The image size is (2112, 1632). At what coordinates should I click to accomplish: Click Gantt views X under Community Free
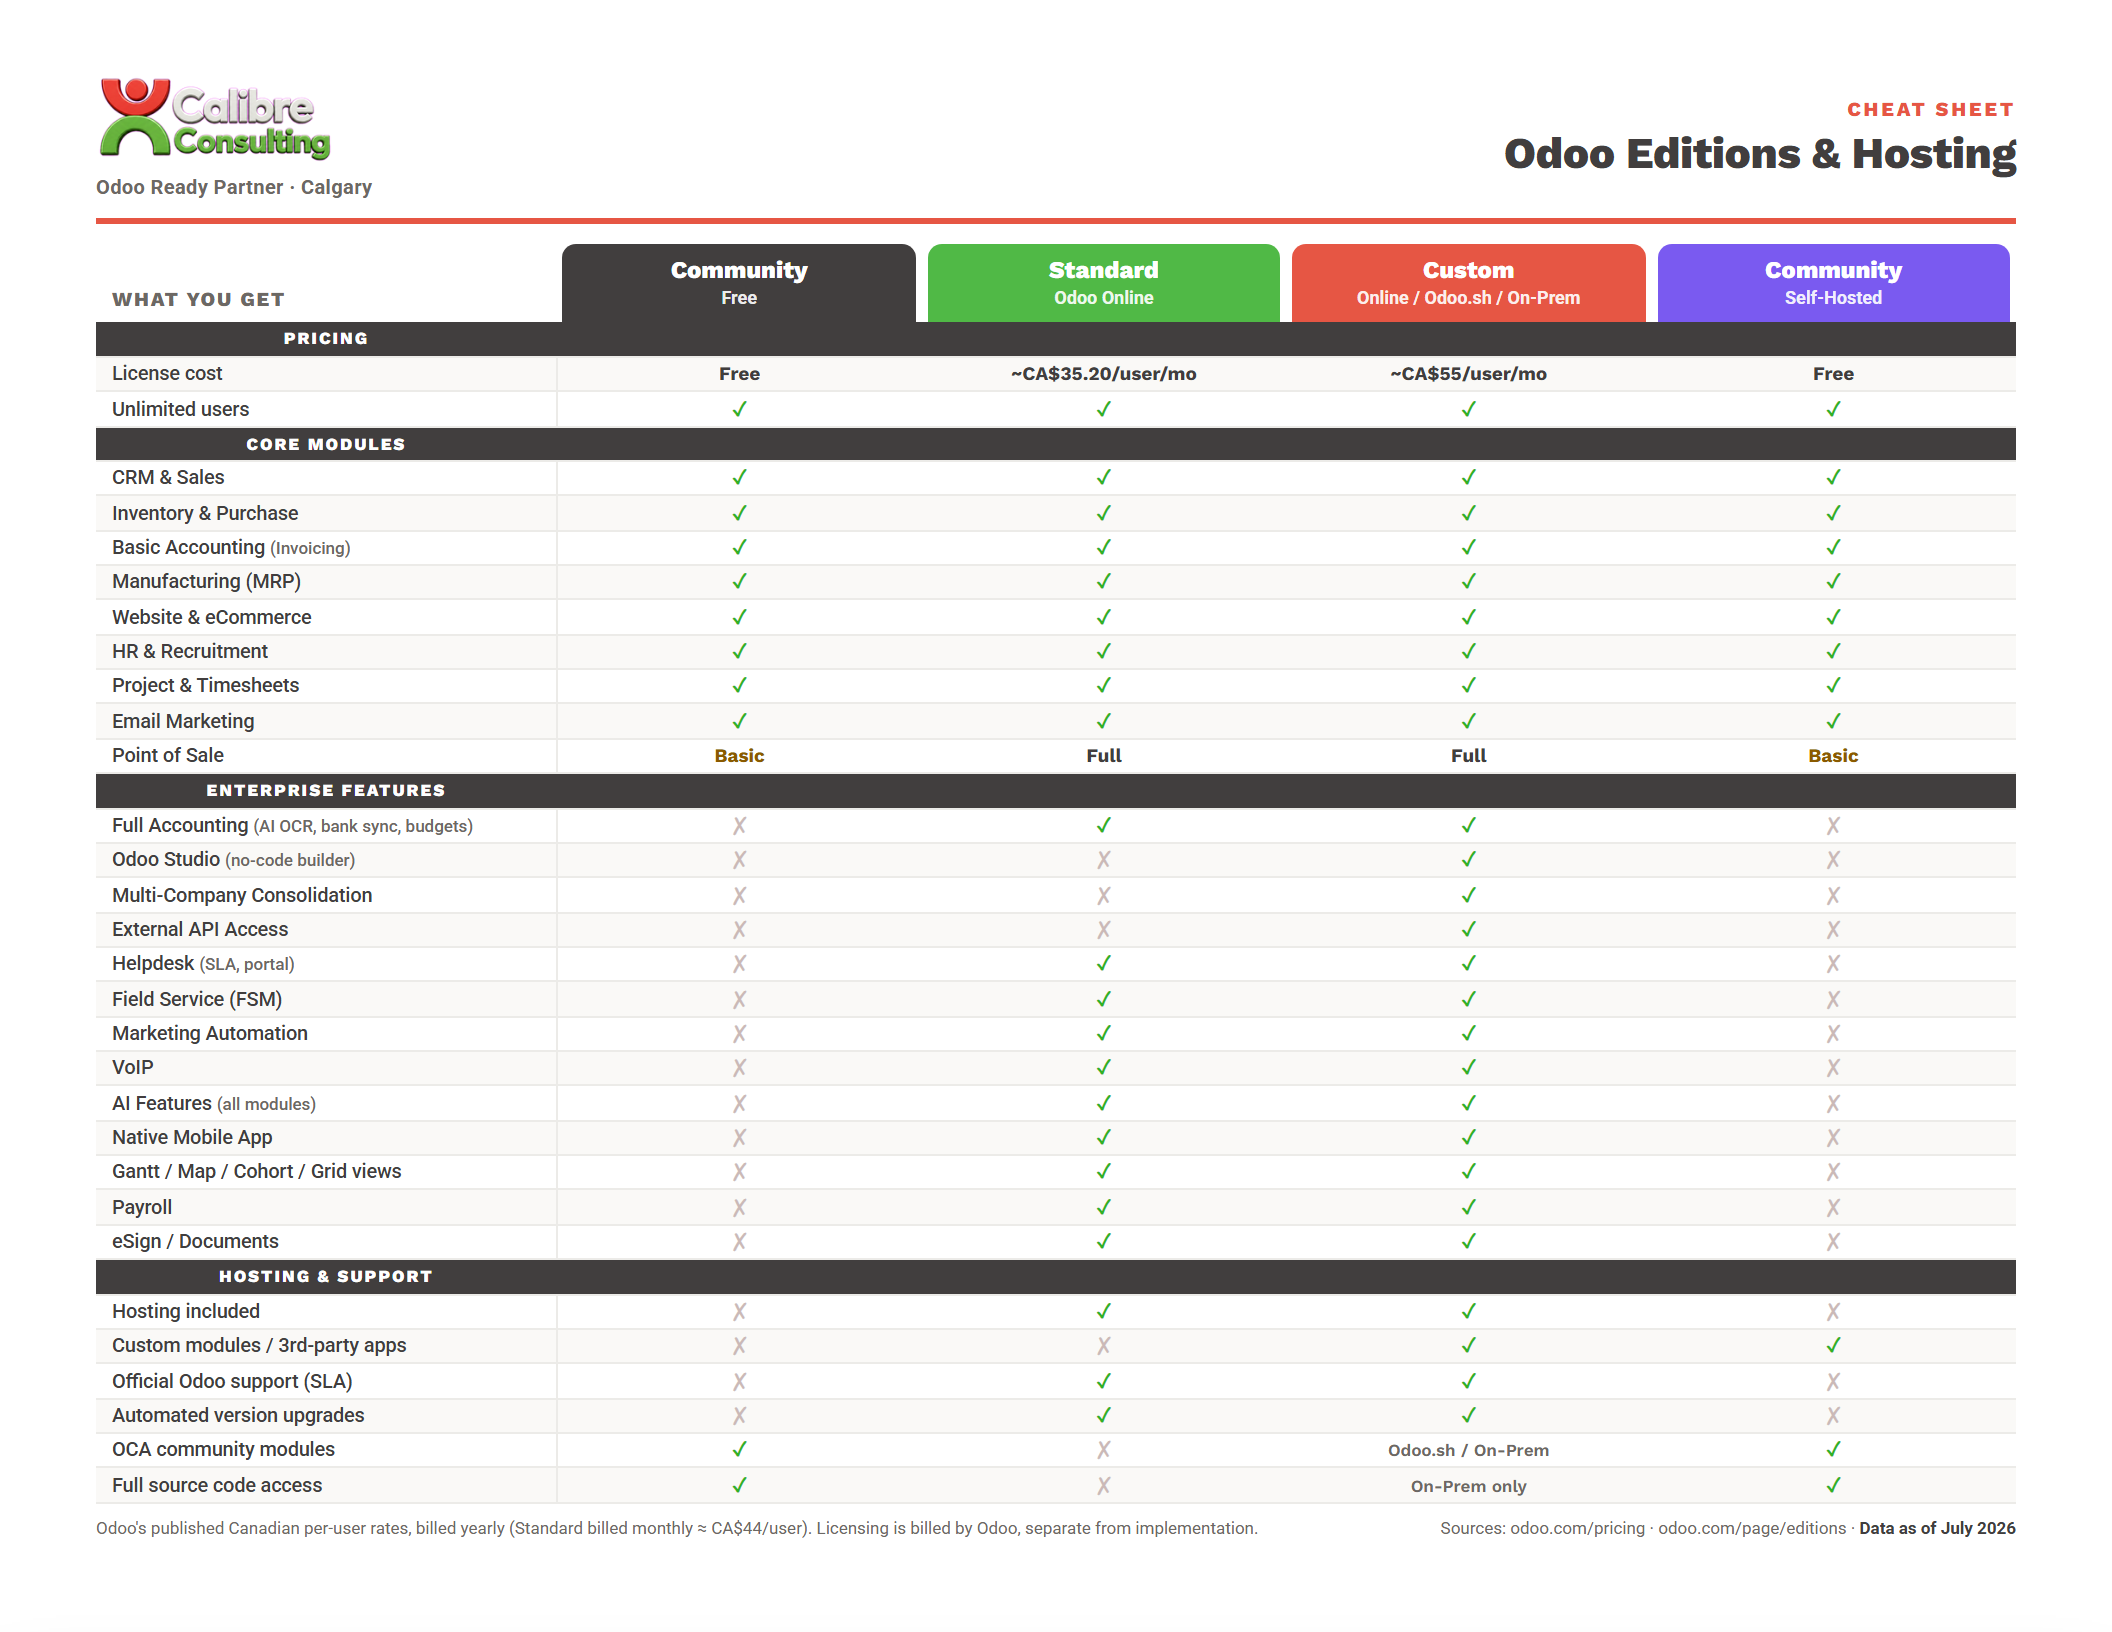pyautogui.click(x=739, y=1172)
